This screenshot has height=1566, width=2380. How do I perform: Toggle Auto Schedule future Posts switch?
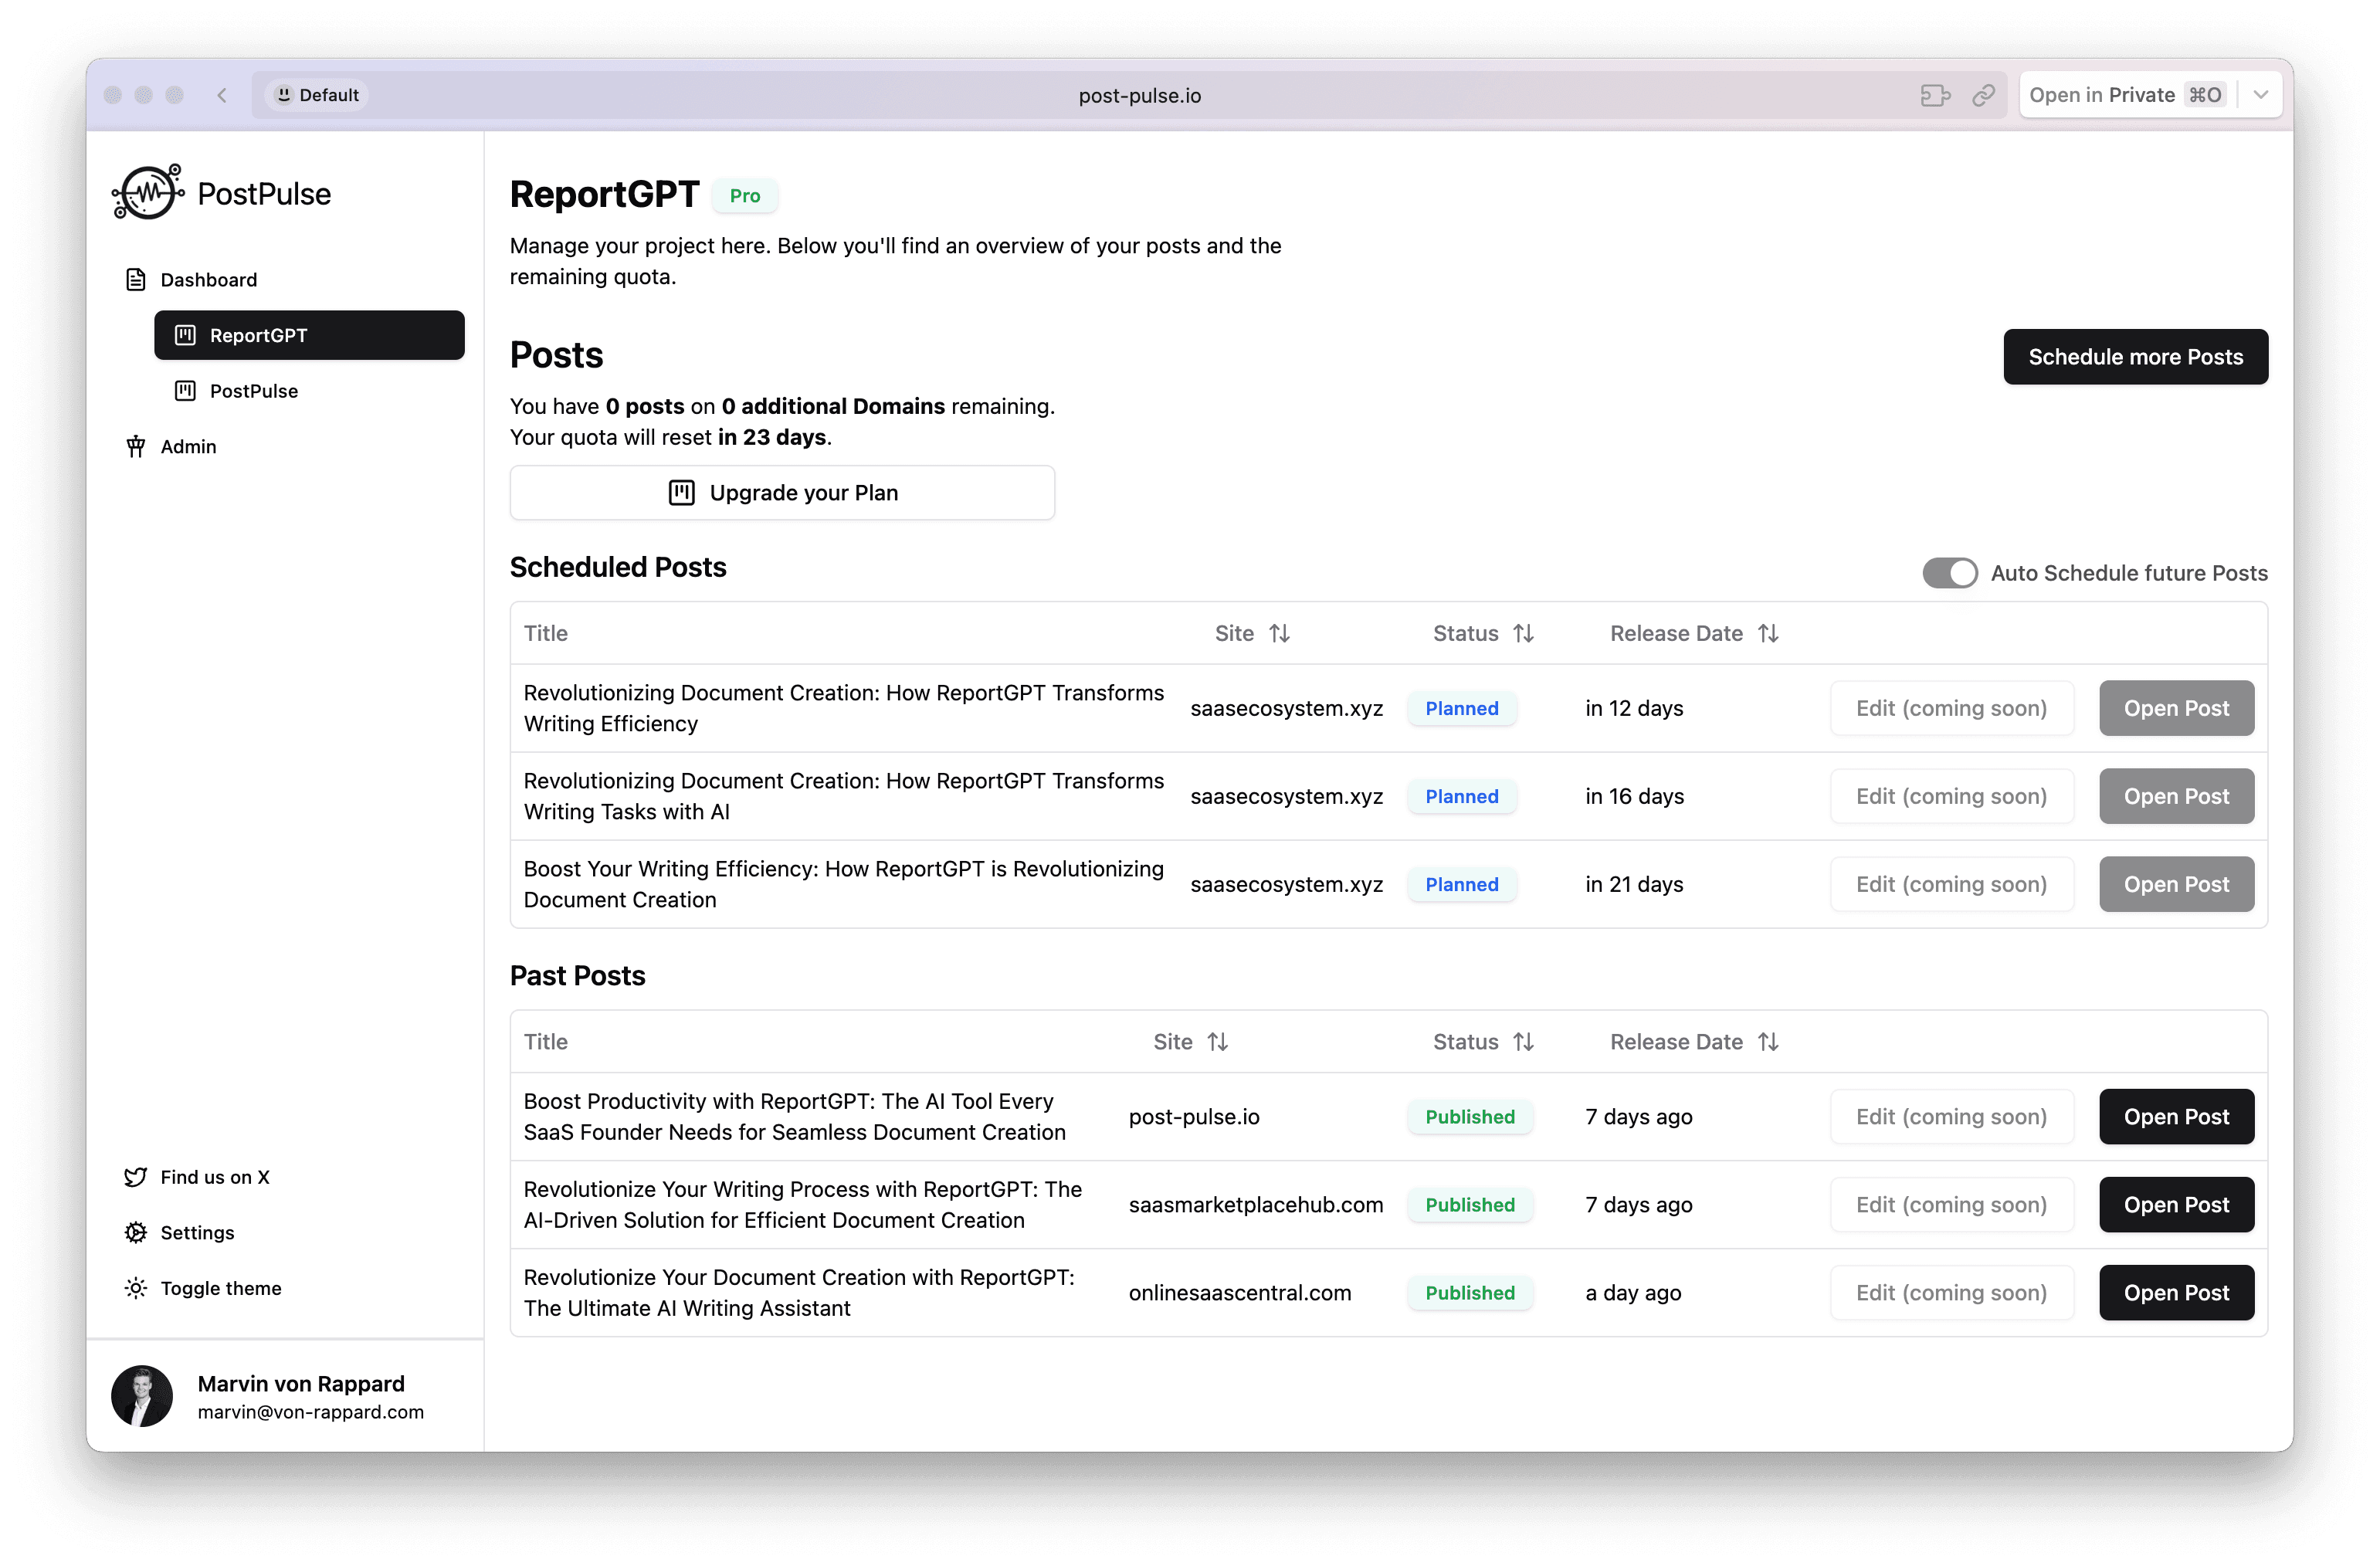(1949, 573)
